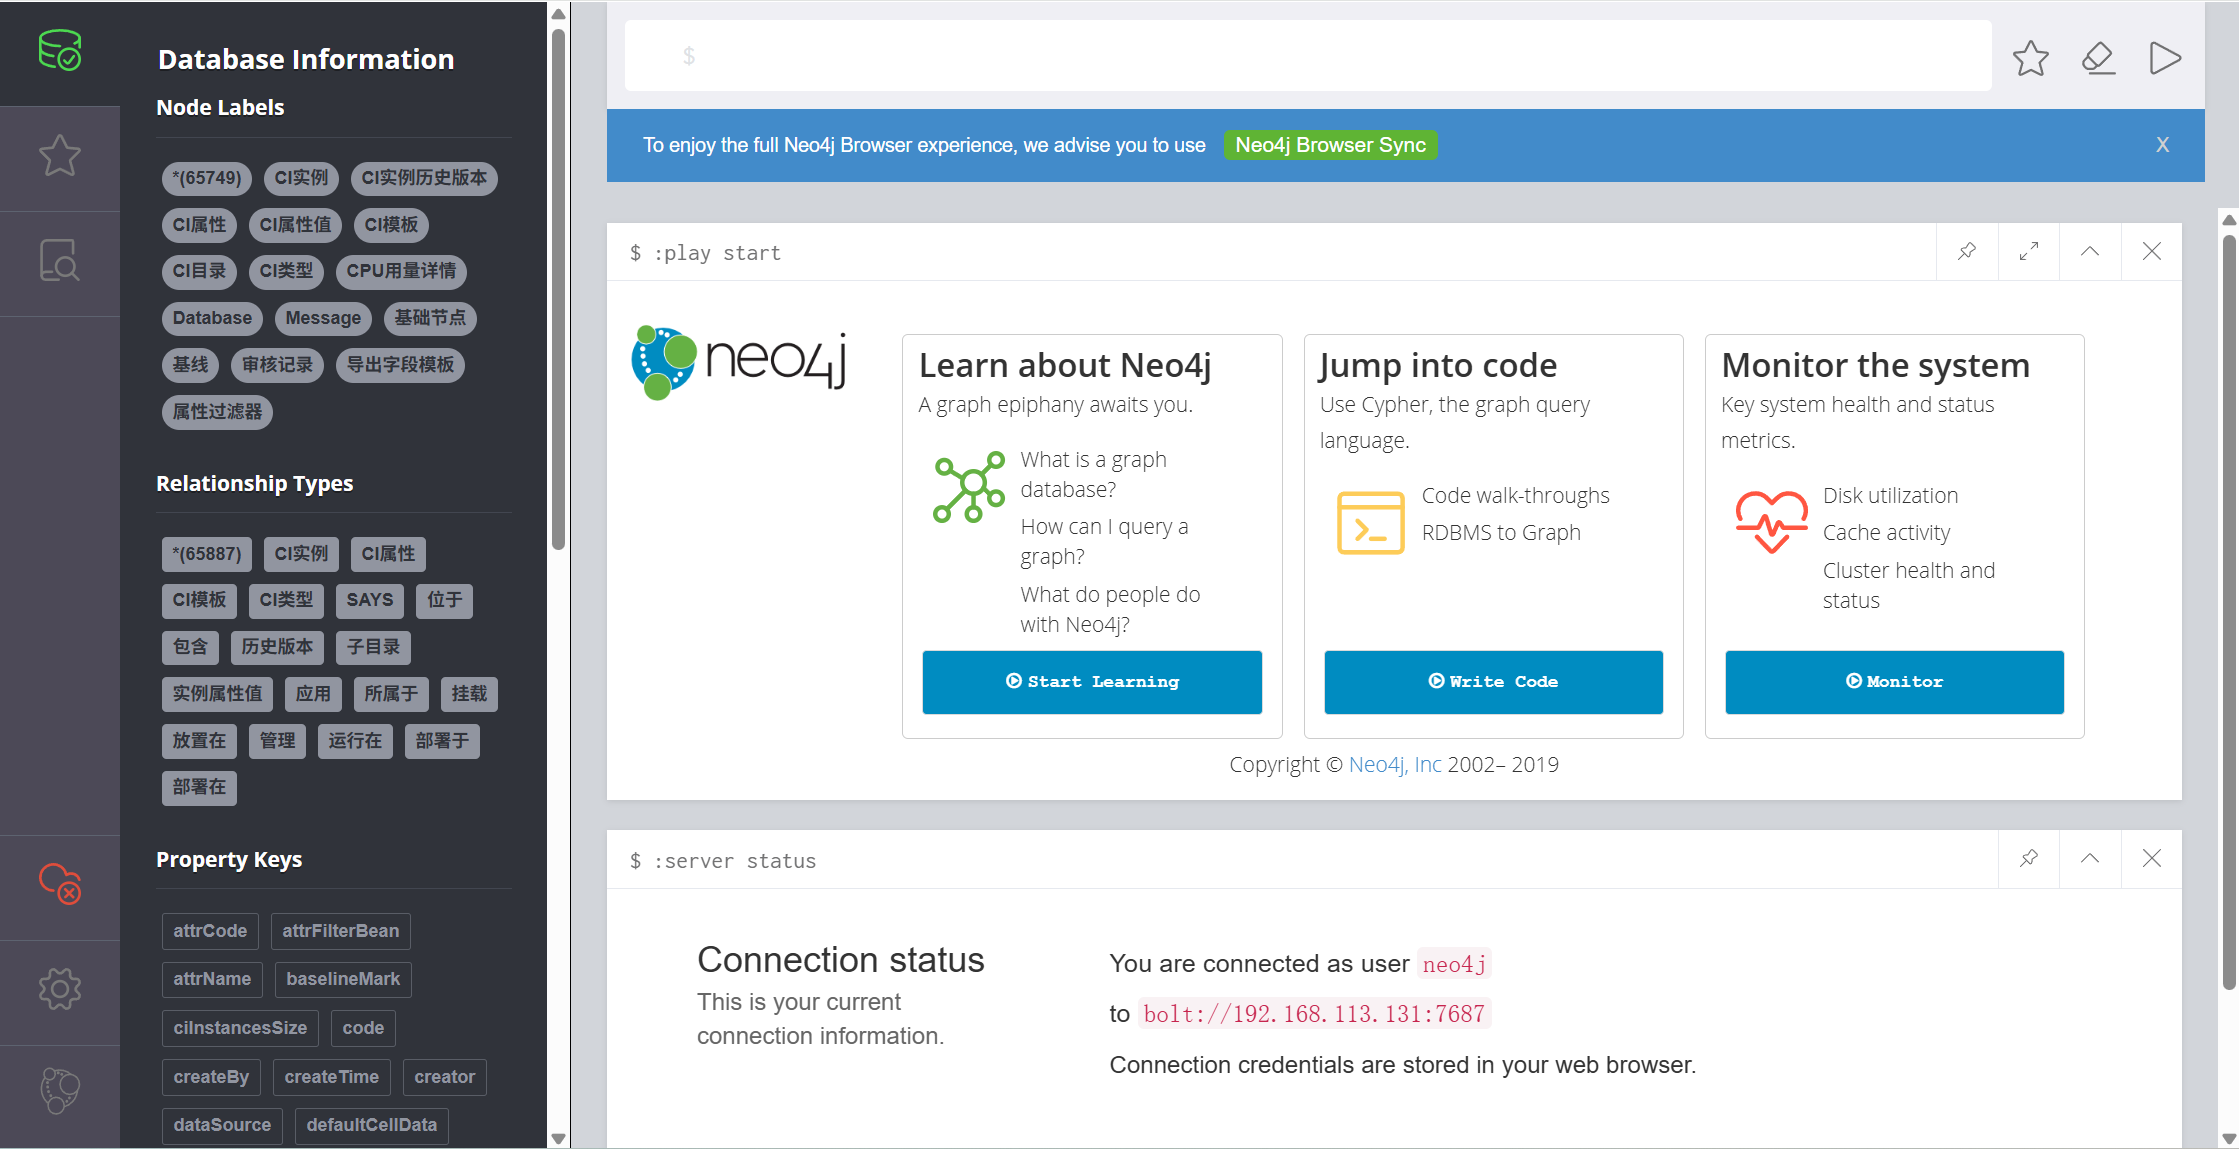Open the Cloud sync sidebar icon
Viewport: 2239px width, 1149px height.
pyautogui.click(x=60, y=884)
